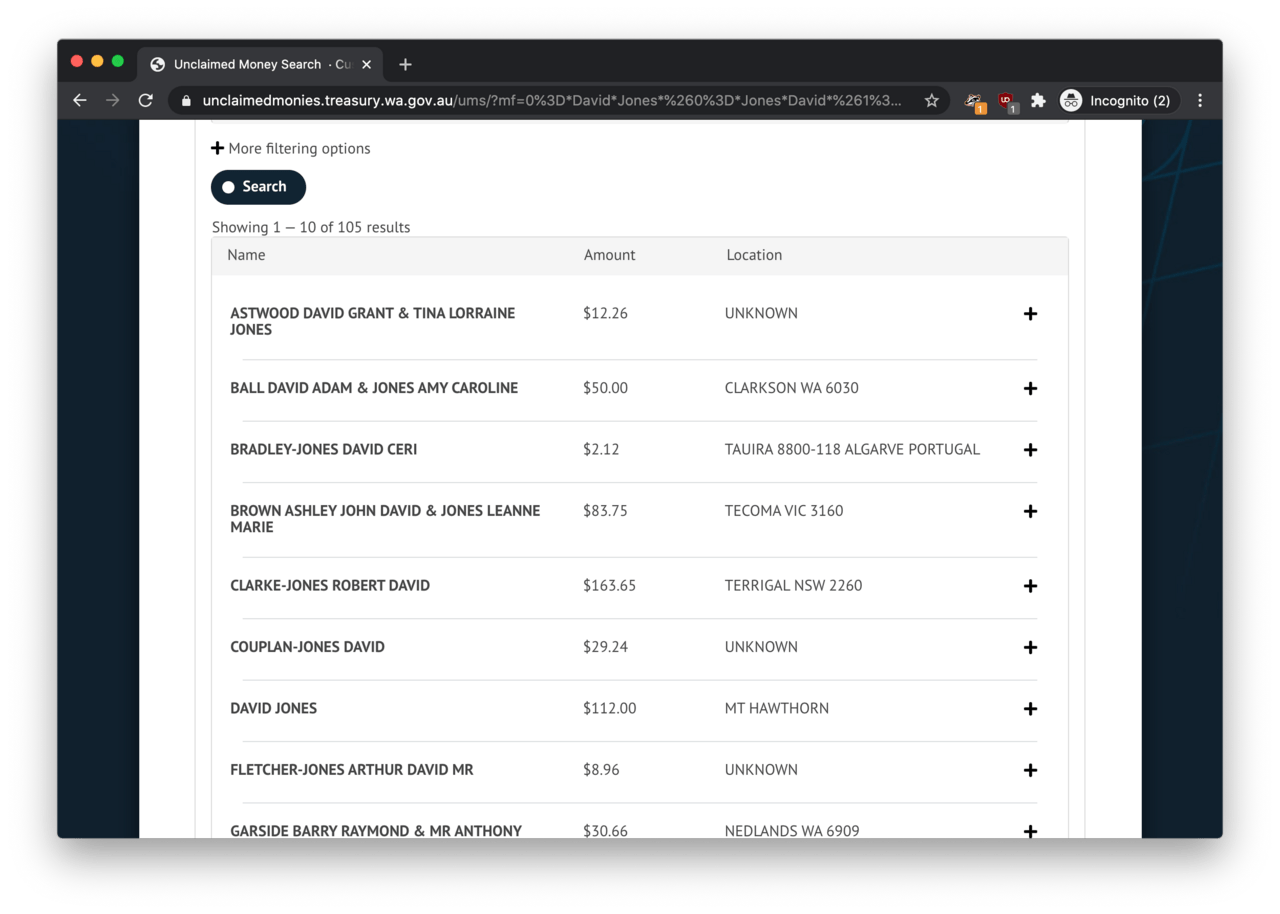1280x914 pixels.
Task: Click the name BALL DAVID ADAM & JONES AMY CAROLINE
Action: pos(374,388)
